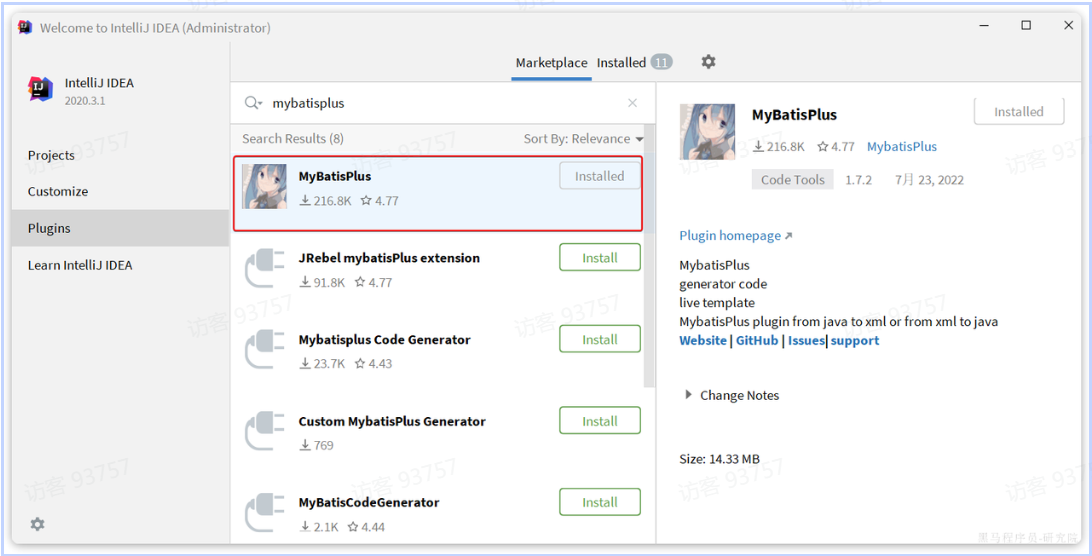Viewport: 1092px width, 556px height.
Task: Select JRebel mybatisPlus extension title
Action: 389,258
